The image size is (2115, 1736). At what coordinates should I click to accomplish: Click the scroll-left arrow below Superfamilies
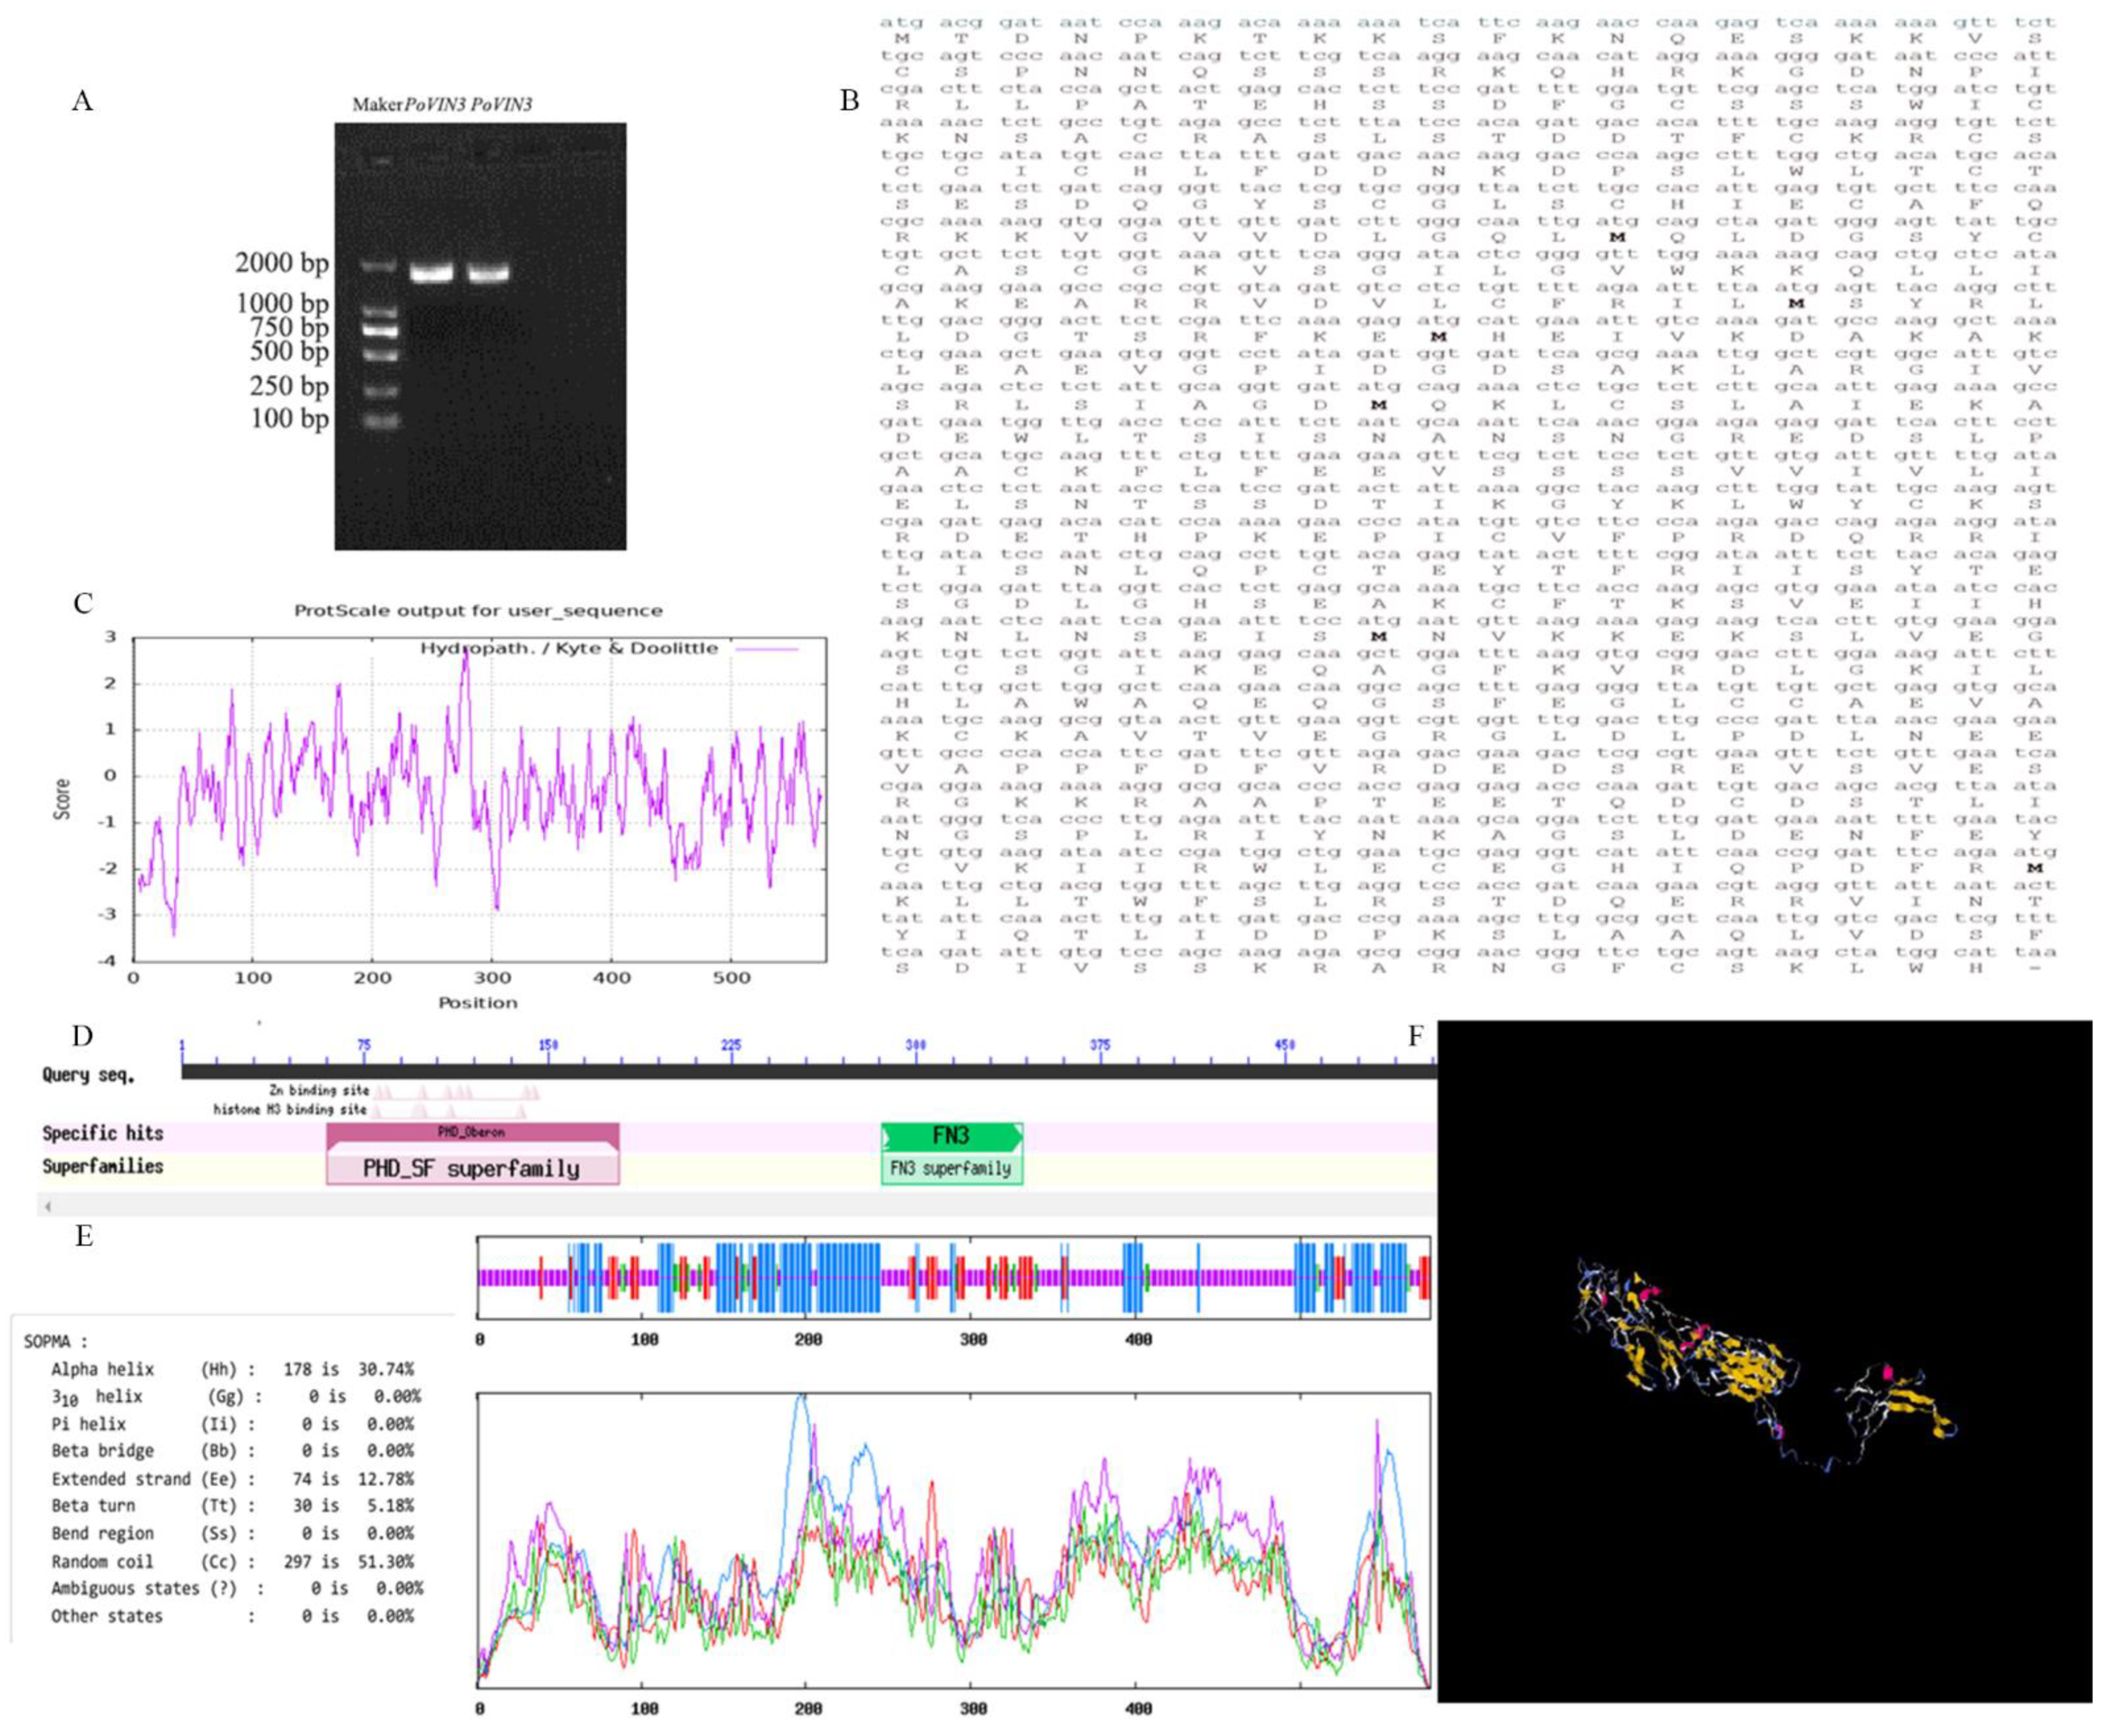click(x=48, y=1206)
